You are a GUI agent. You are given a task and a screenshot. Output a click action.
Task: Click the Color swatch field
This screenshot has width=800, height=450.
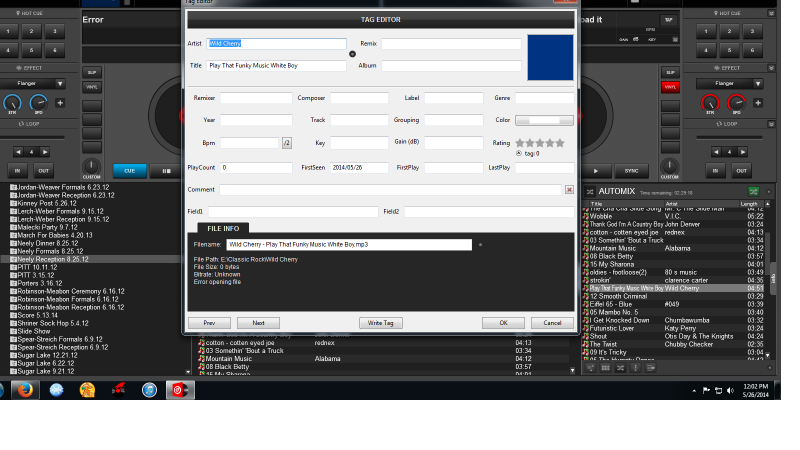coord(544,120)
